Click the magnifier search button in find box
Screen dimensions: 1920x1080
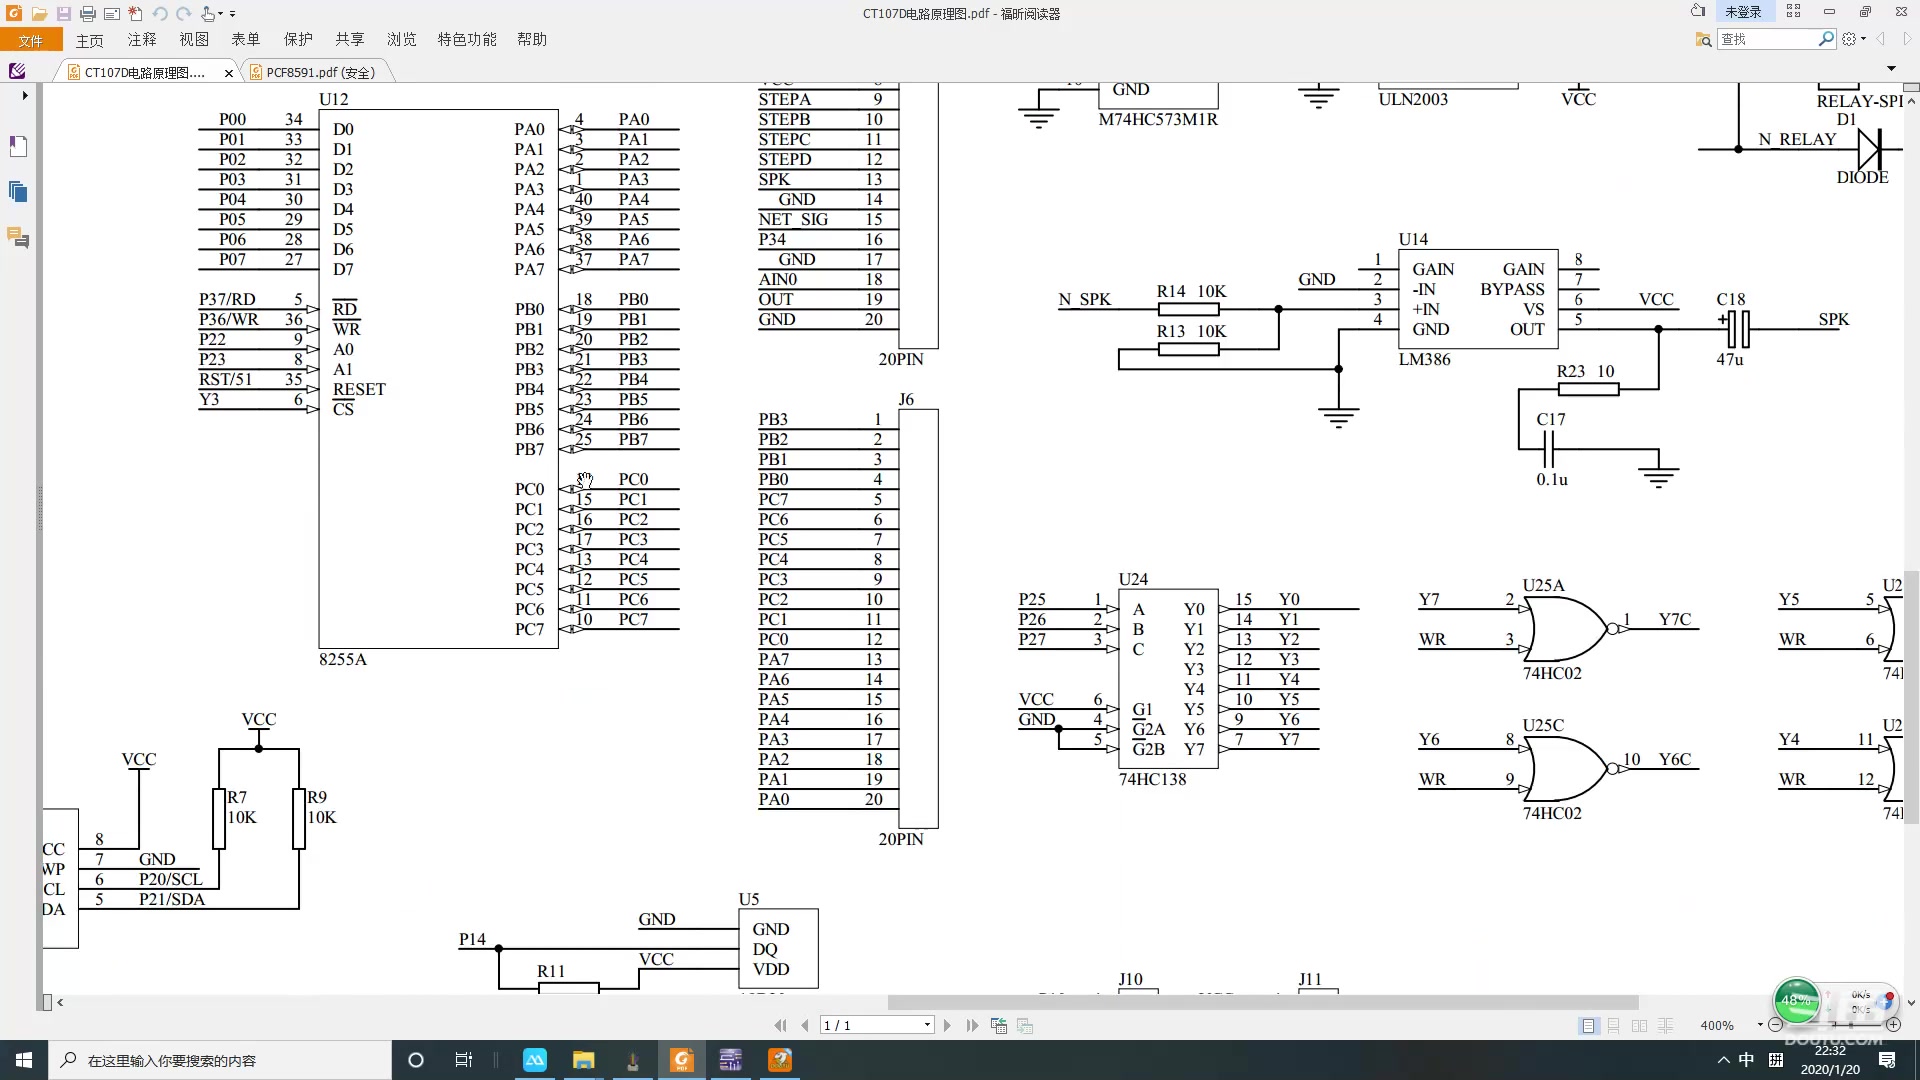pyautogui.click(x=1826, y=39)
